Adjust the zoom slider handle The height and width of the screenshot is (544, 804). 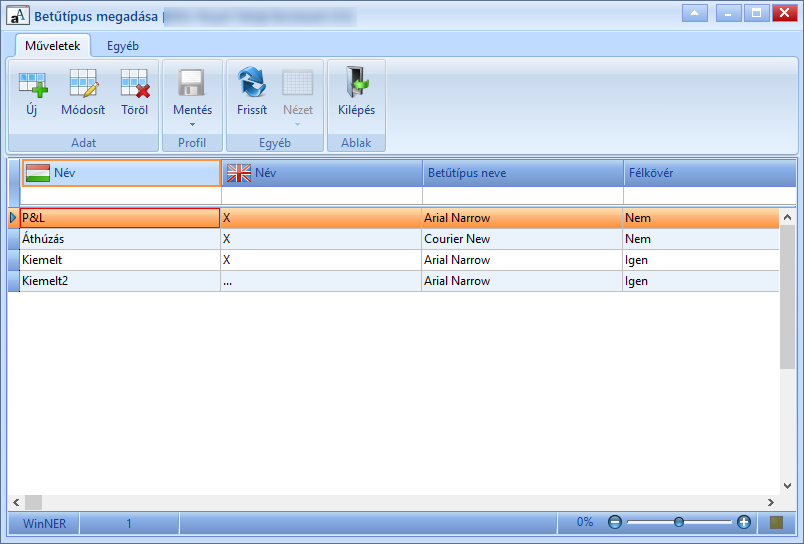tap(679, 522)
